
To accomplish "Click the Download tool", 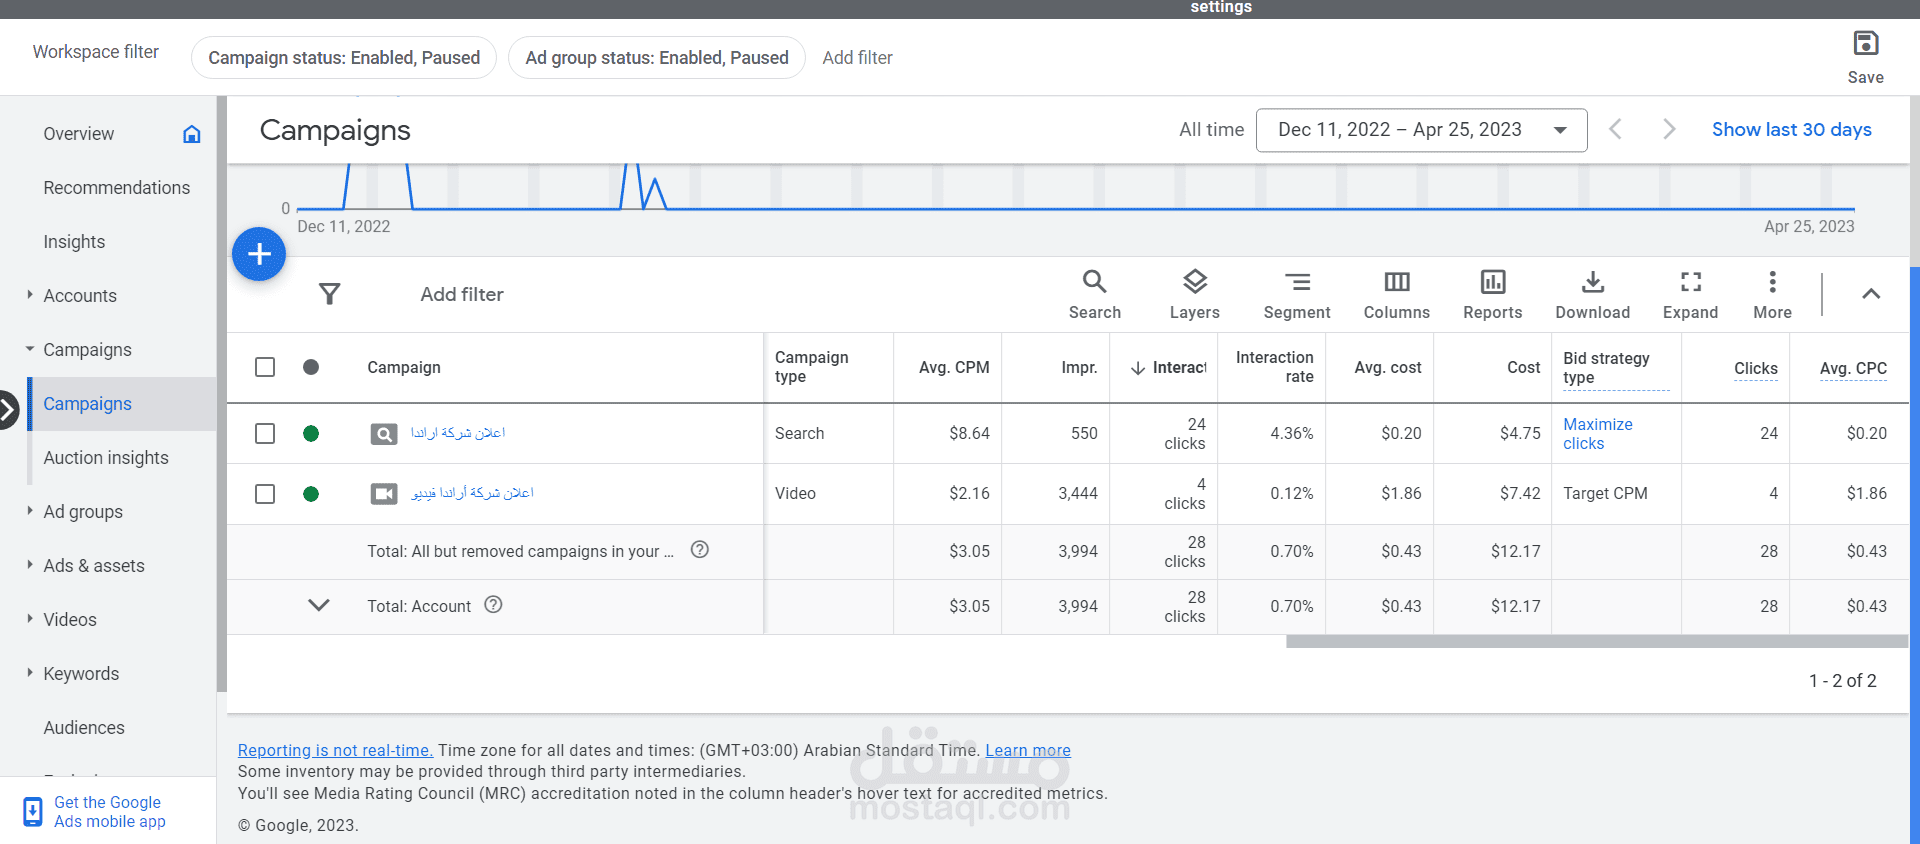I will pyautogui.click(x=1593, y=294).
